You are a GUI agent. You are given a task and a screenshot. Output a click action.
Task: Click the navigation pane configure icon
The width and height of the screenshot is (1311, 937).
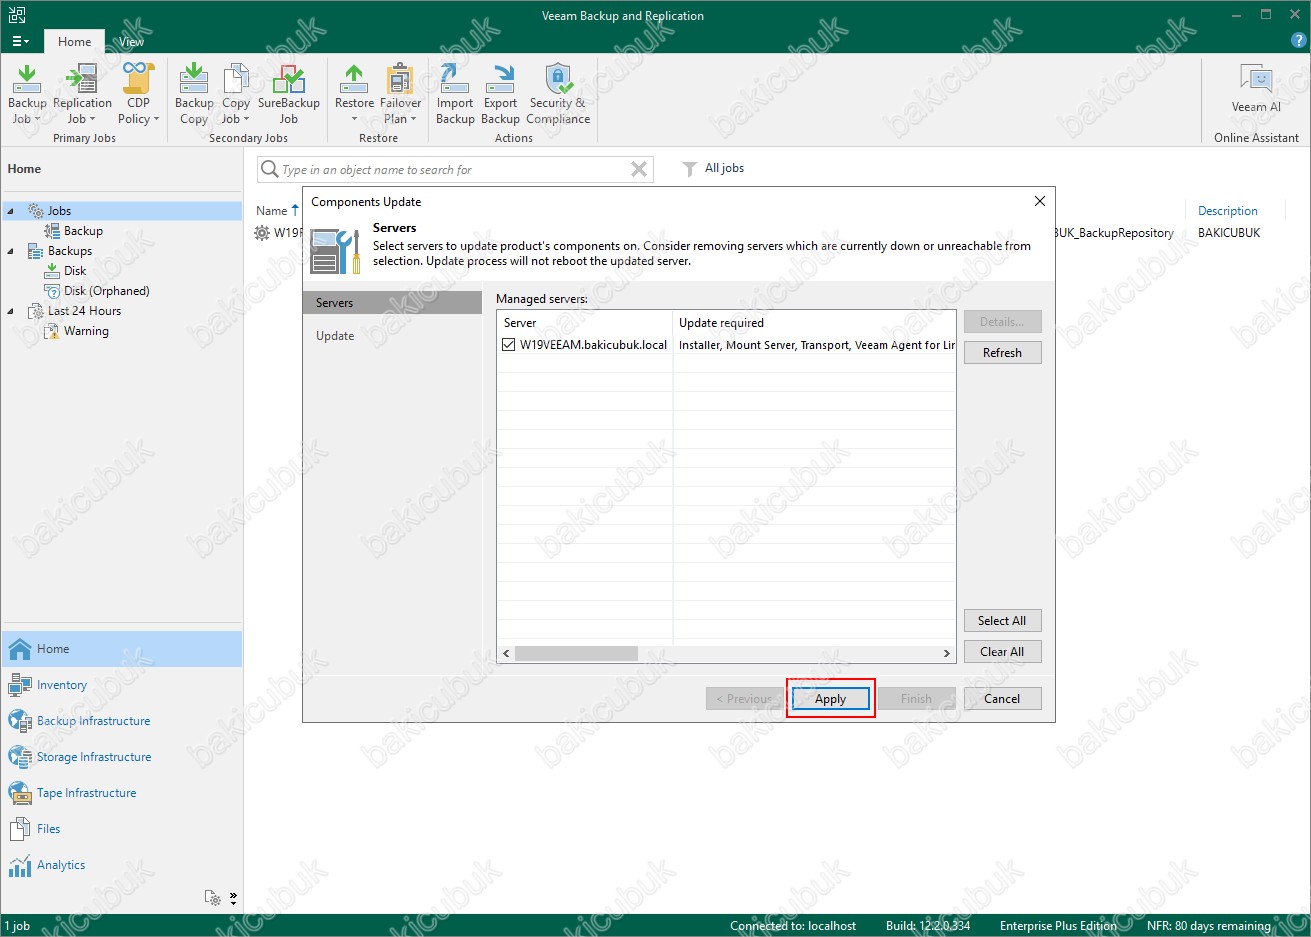[212, 898]
